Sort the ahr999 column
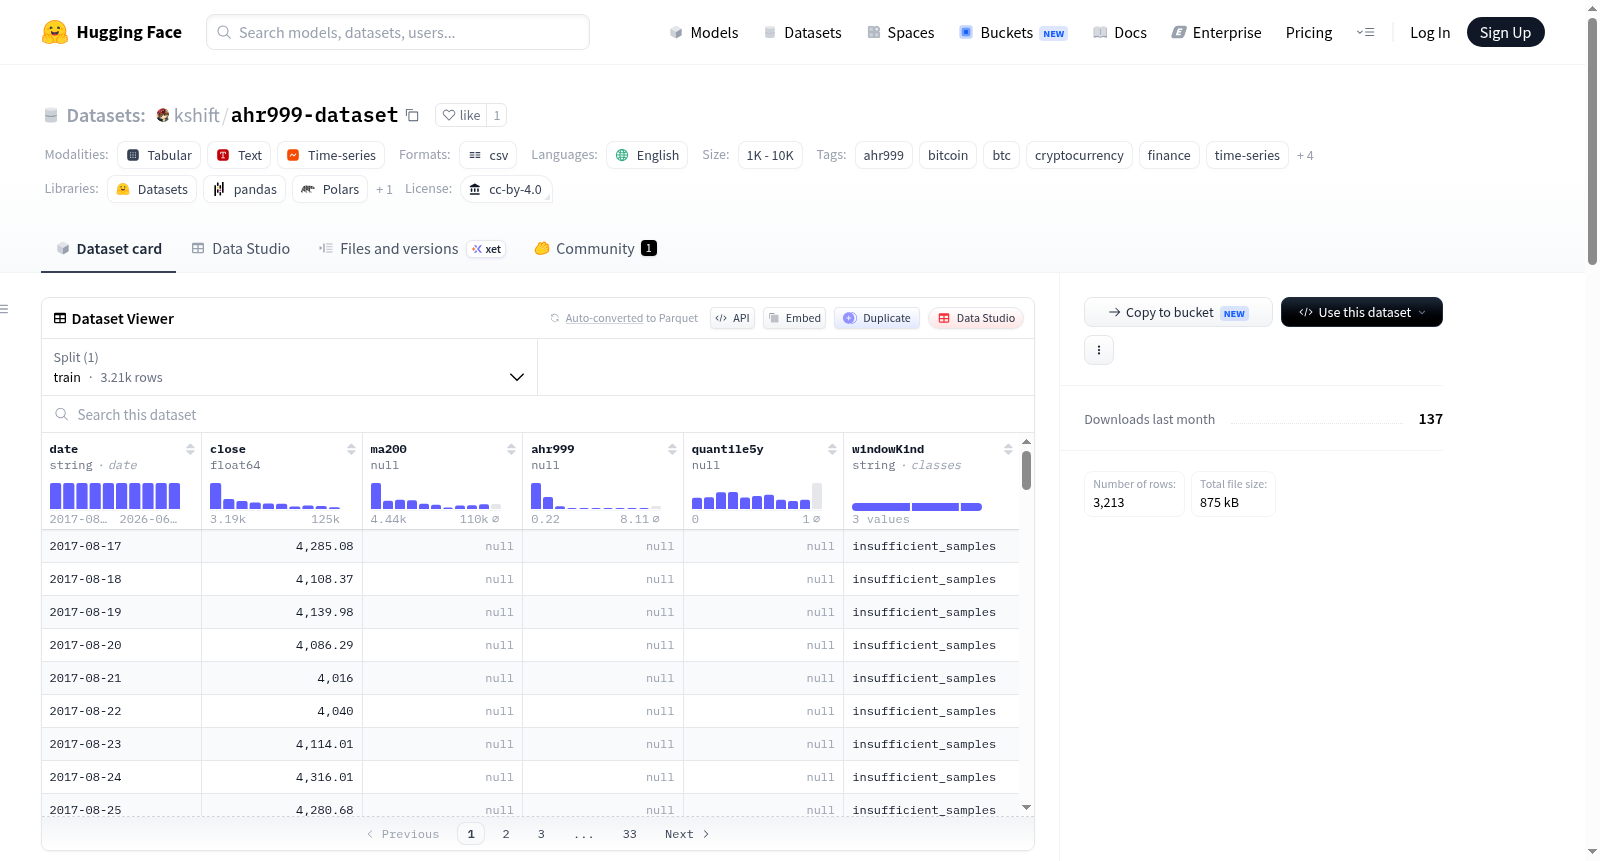Image resolution: width=1600 pixels, height=861 pixels. click(x=672, y=450)
